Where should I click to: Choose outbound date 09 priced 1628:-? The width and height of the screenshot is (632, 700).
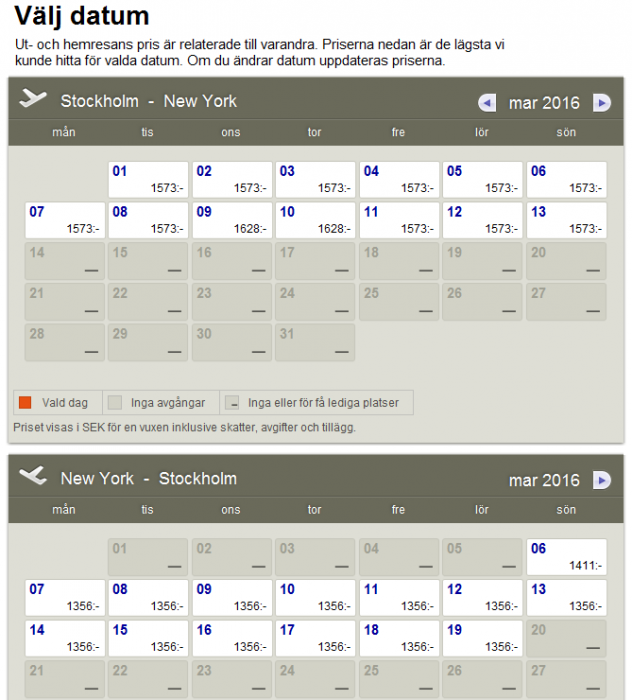click(x=232, y=220)
